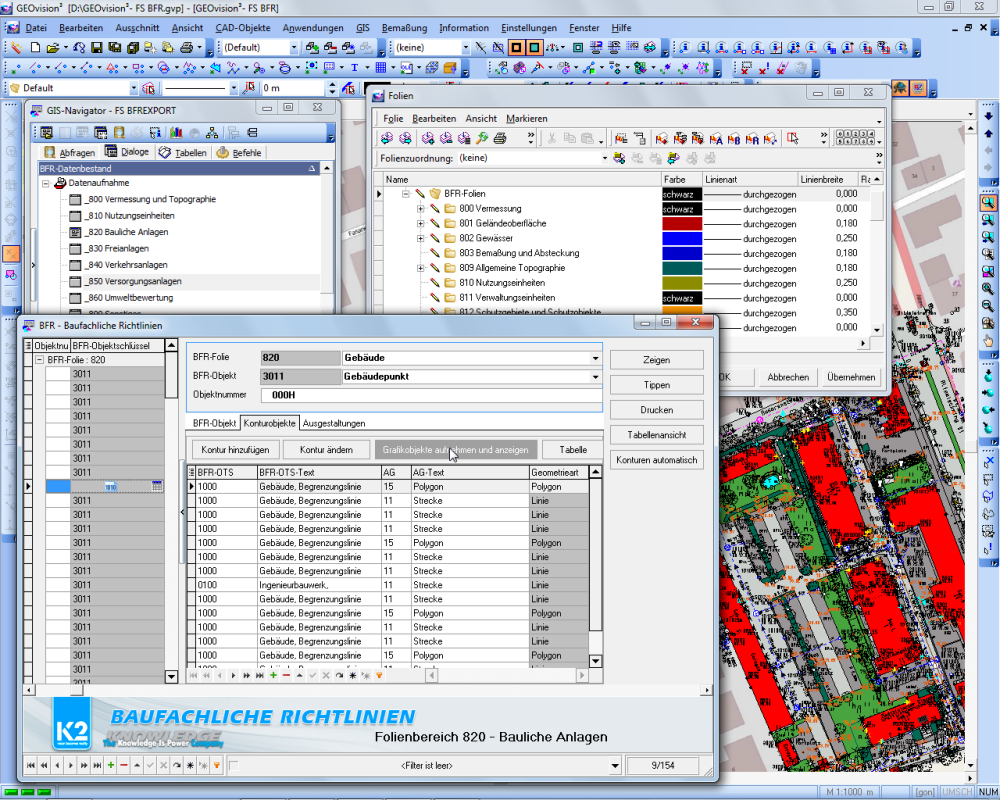Click the Folien toolbar icon marked with letter A

(716, 138)
